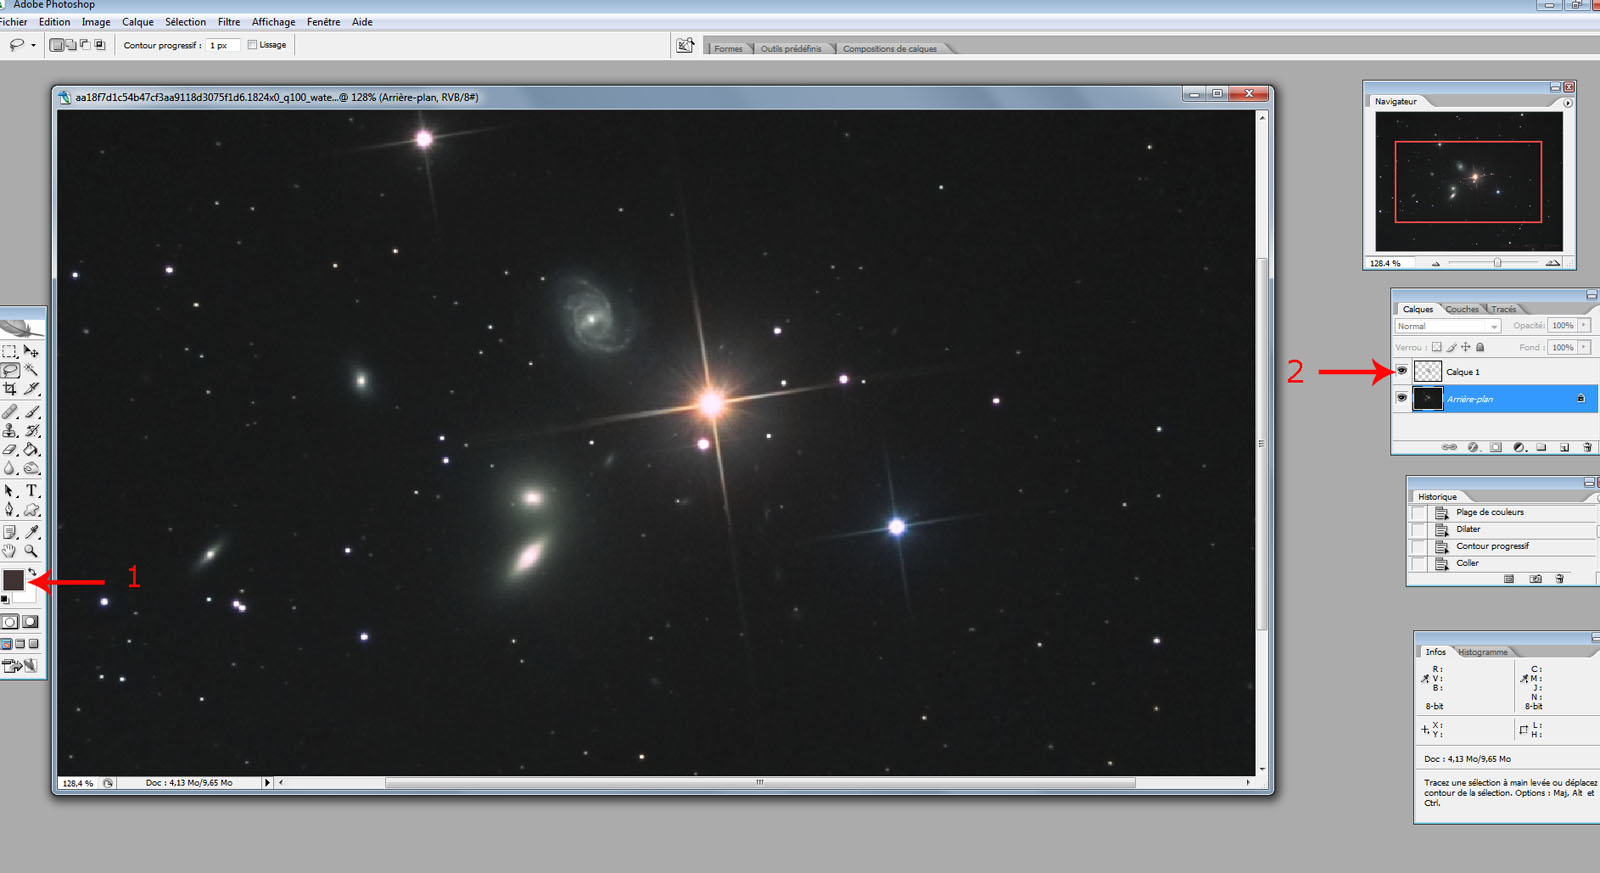Select the Path Selection arrow tool
This screenshot has height=873, width=1600.
(10, 491)
